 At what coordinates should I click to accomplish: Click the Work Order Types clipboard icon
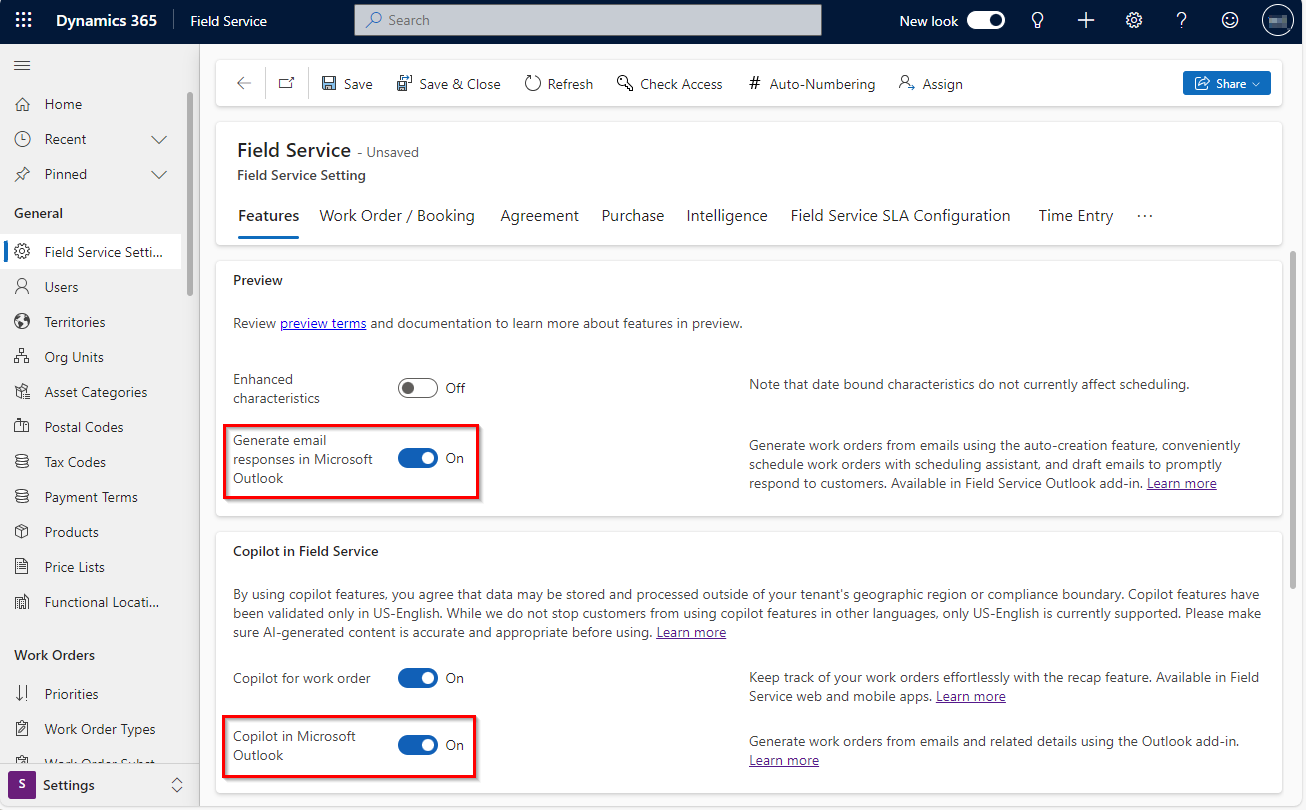pyautogui.click(x=23, y=729)
